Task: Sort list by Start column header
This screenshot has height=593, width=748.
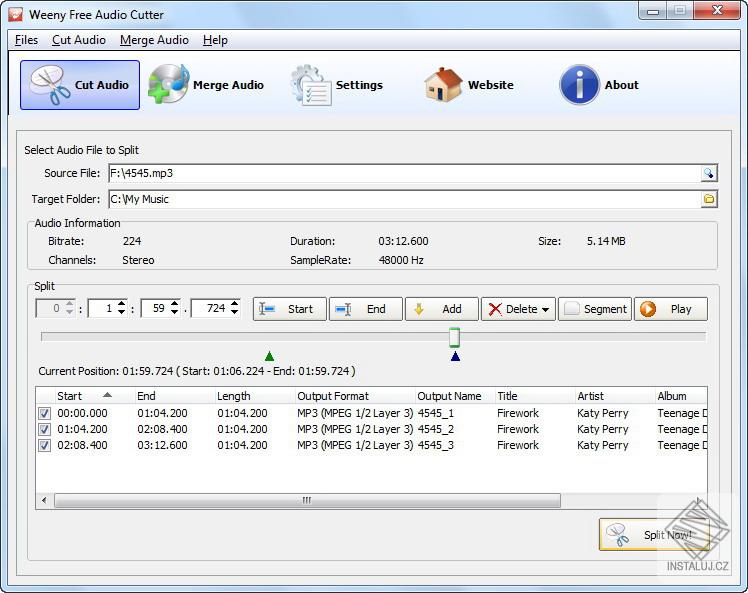Action: 94,396
